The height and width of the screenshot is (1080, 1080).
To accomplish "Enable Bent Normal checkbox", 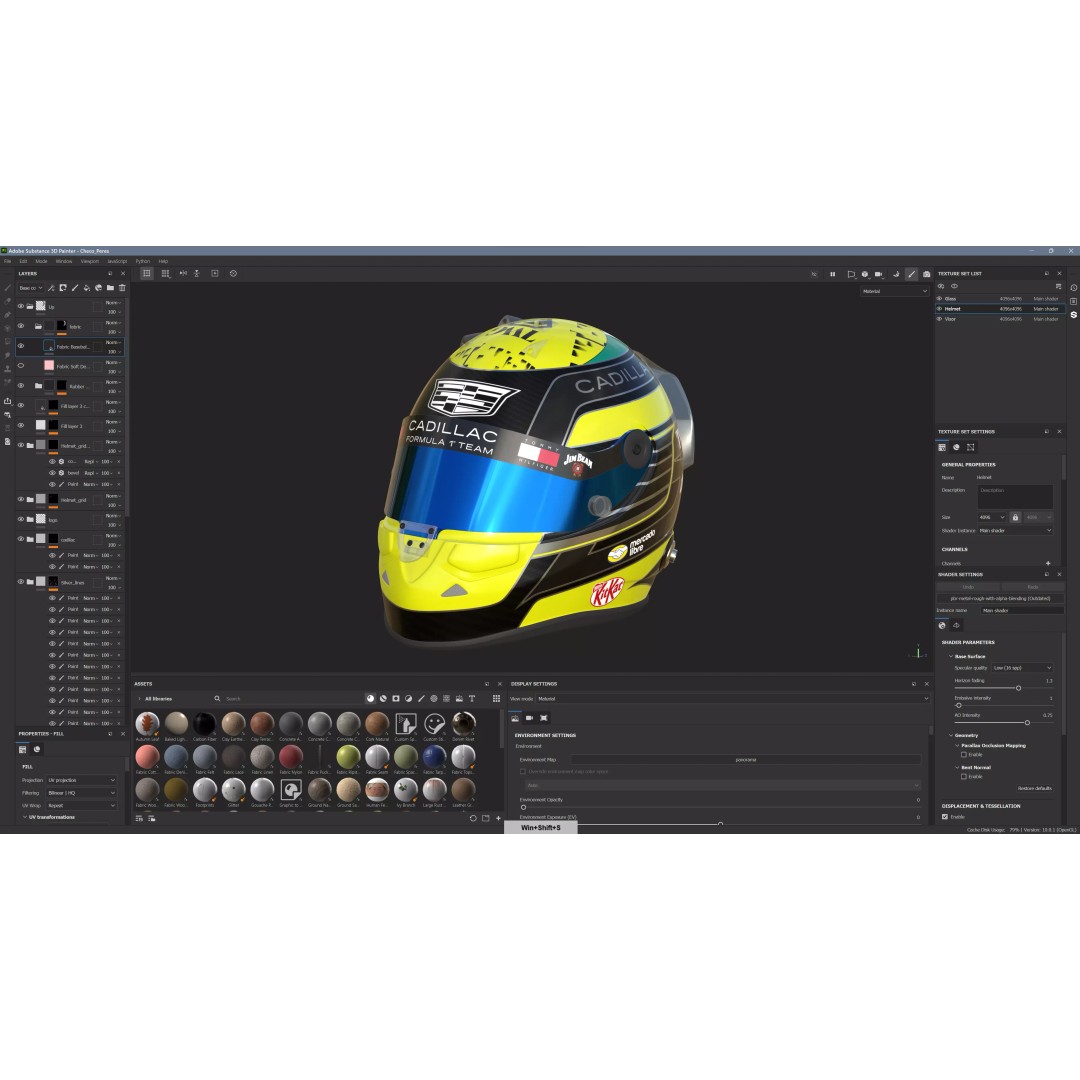I will tap(964, 776).
